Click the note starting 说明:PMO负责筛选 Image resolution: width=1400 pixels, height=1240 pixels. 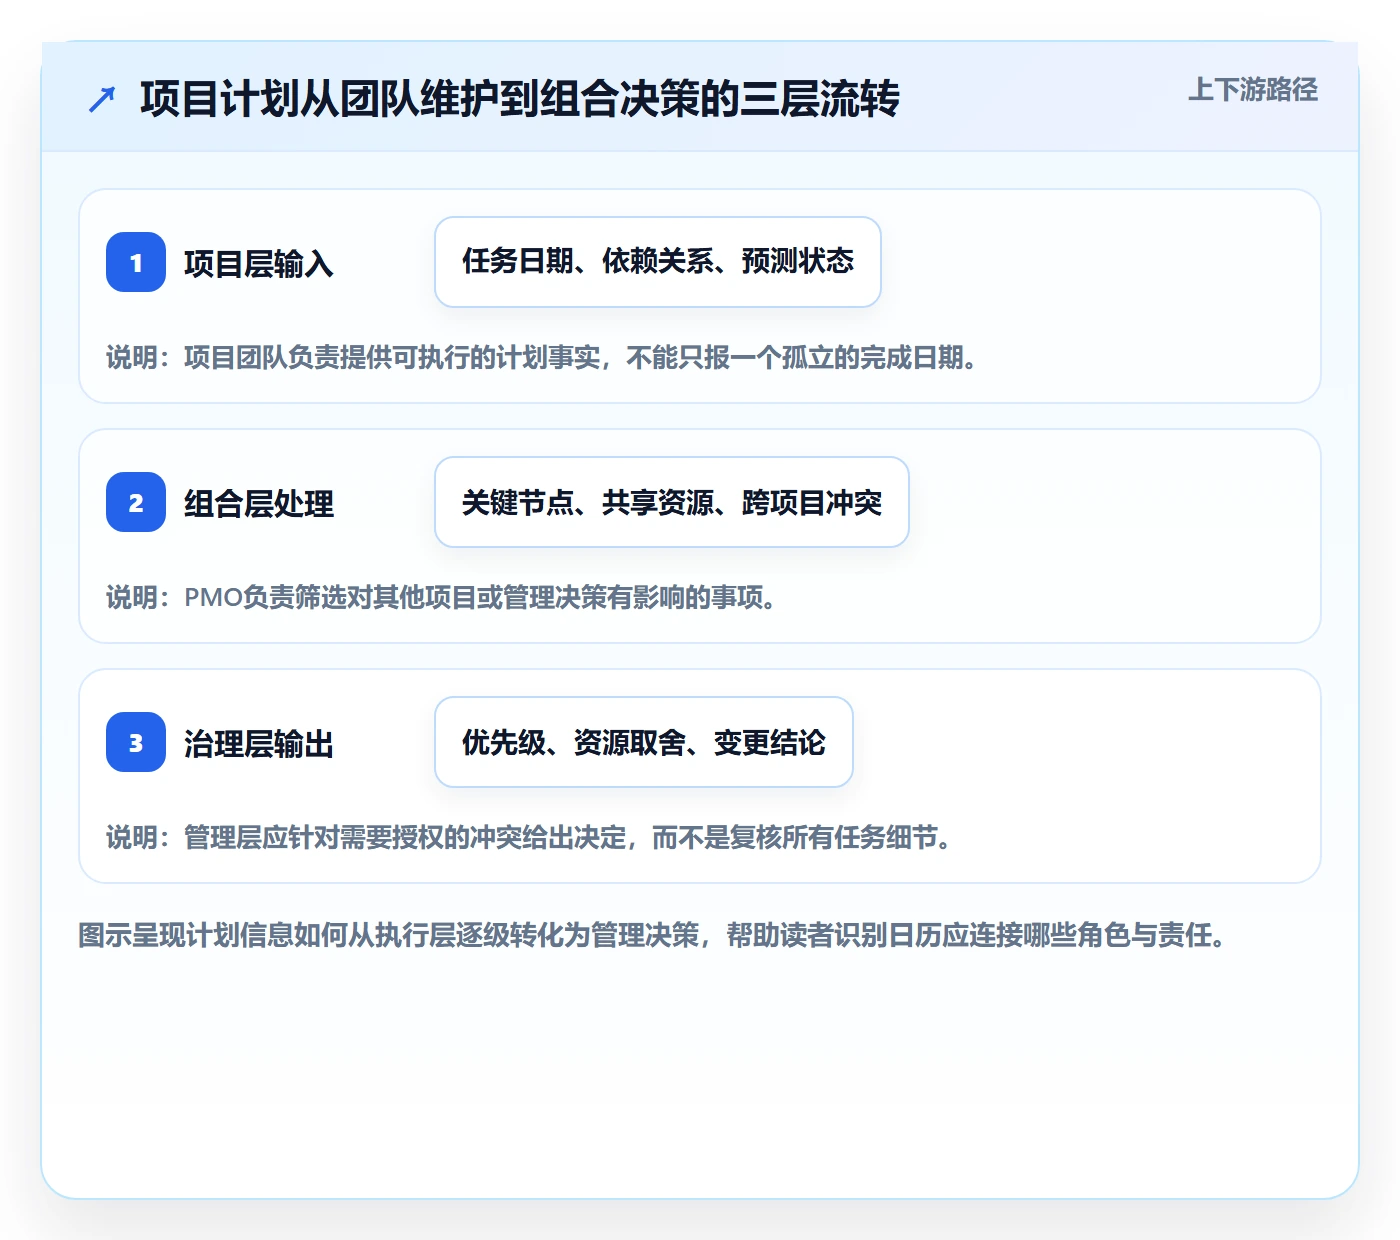point(442,598)
